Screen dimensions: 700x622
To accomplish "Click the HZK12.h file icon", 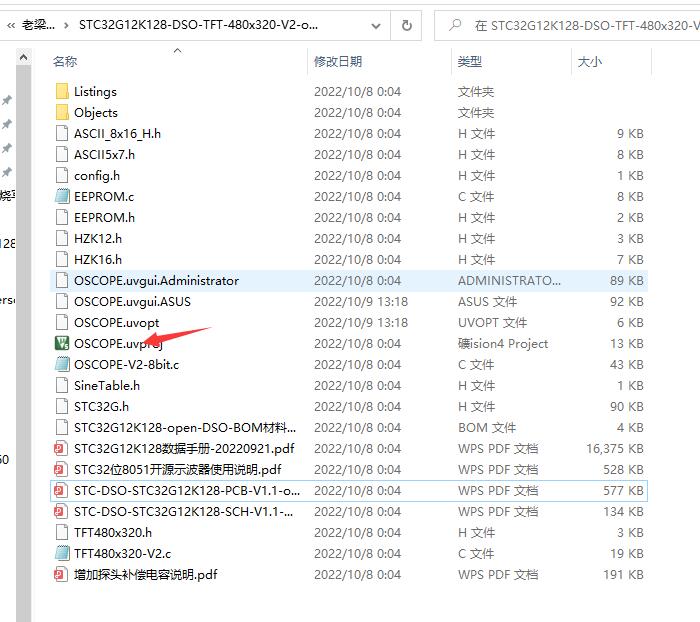I will pyautogui.click(x=62, y=238).
